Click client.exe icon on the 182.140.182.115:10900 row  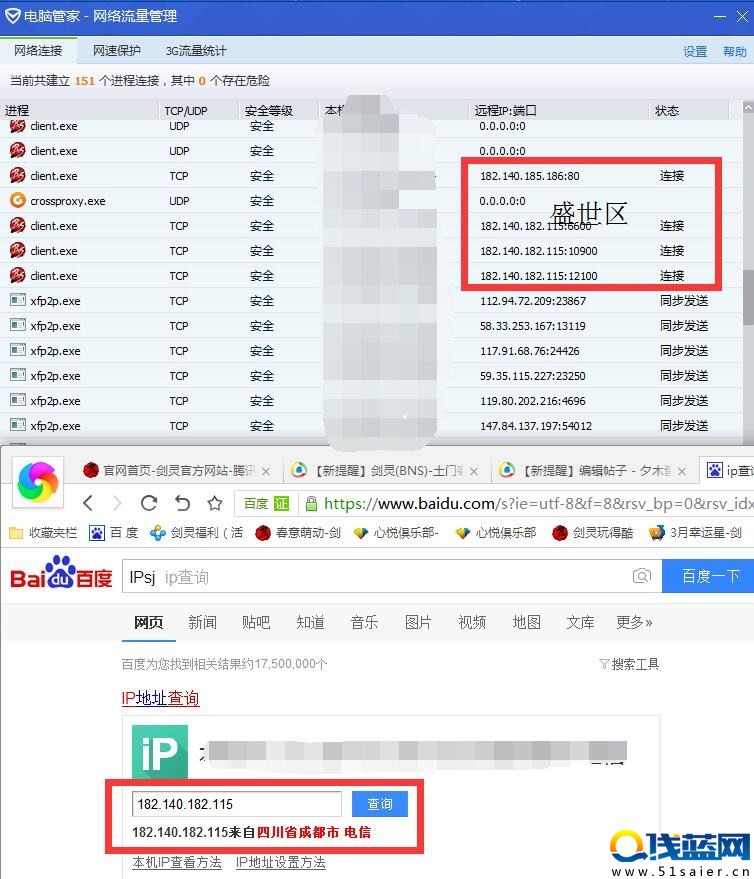point(18,250)
